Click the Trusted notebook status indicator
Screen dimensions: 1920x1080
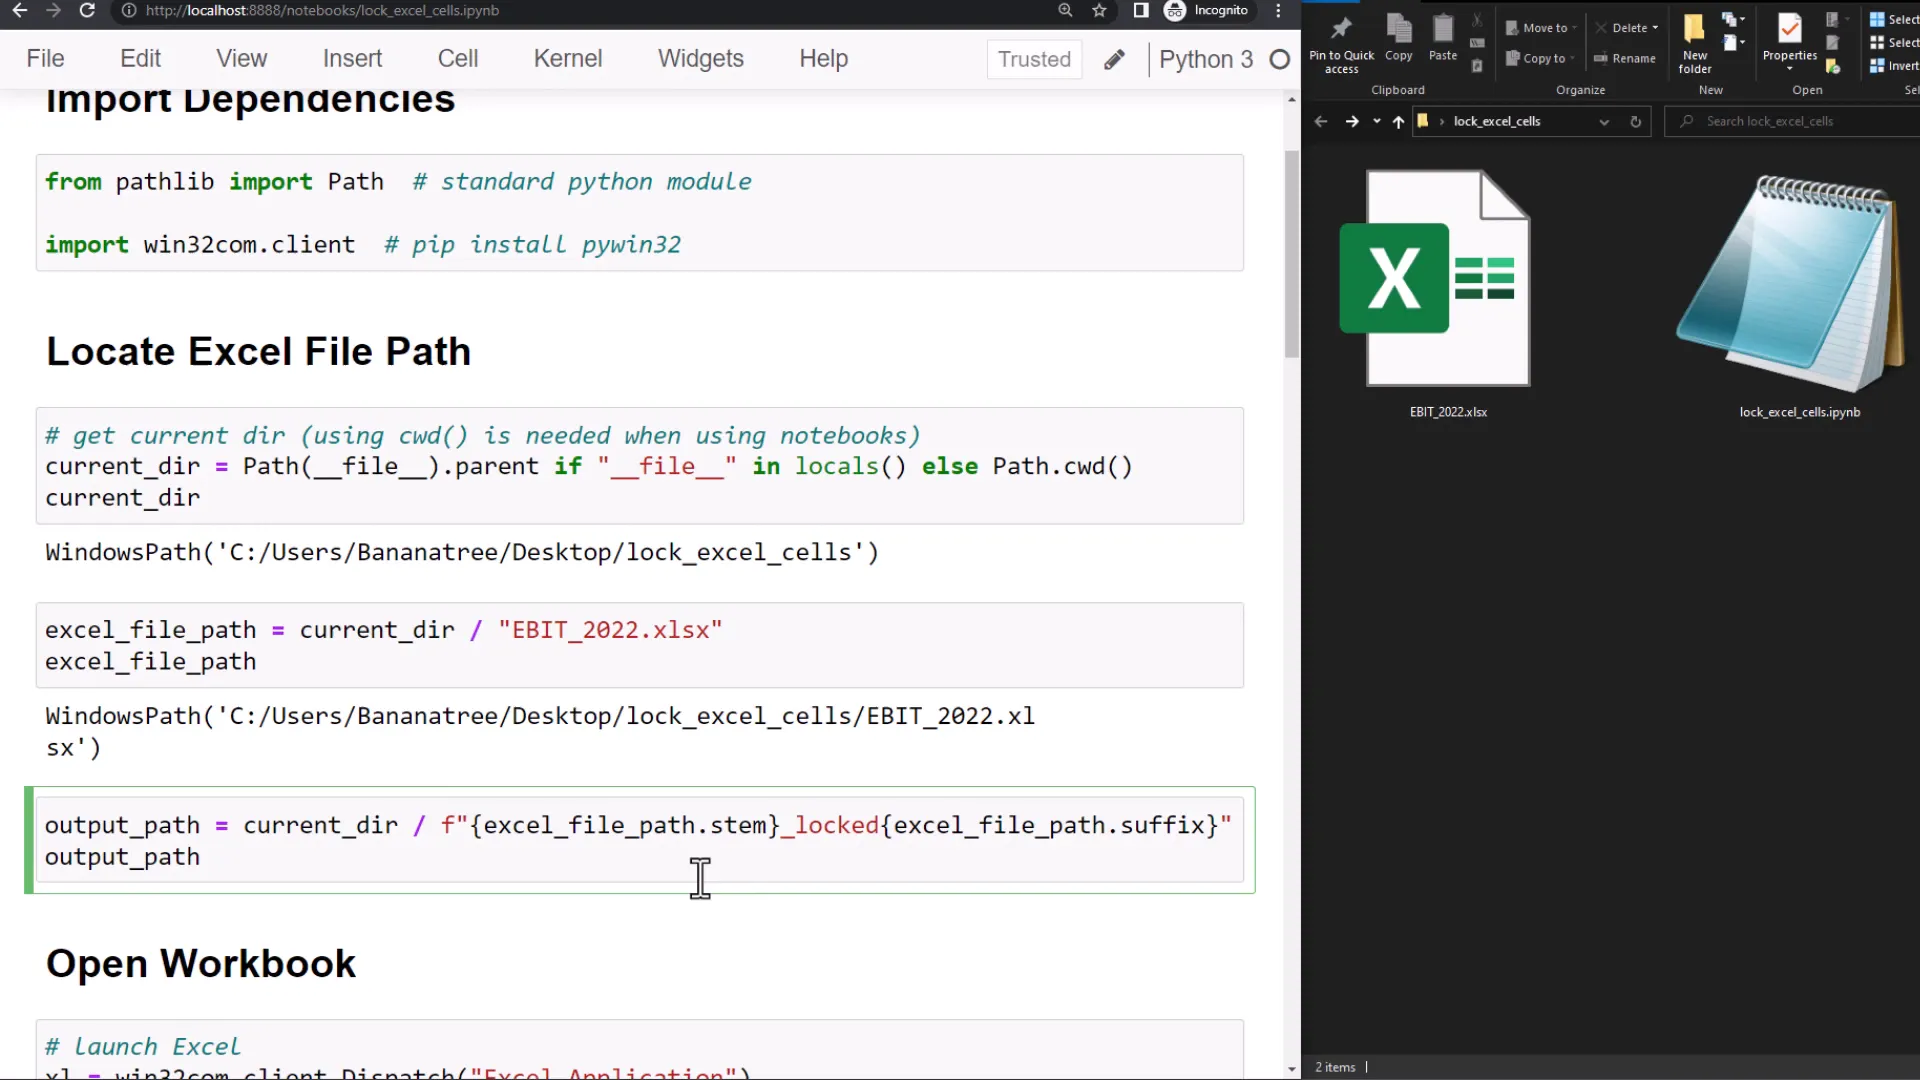click(1034, 59)
